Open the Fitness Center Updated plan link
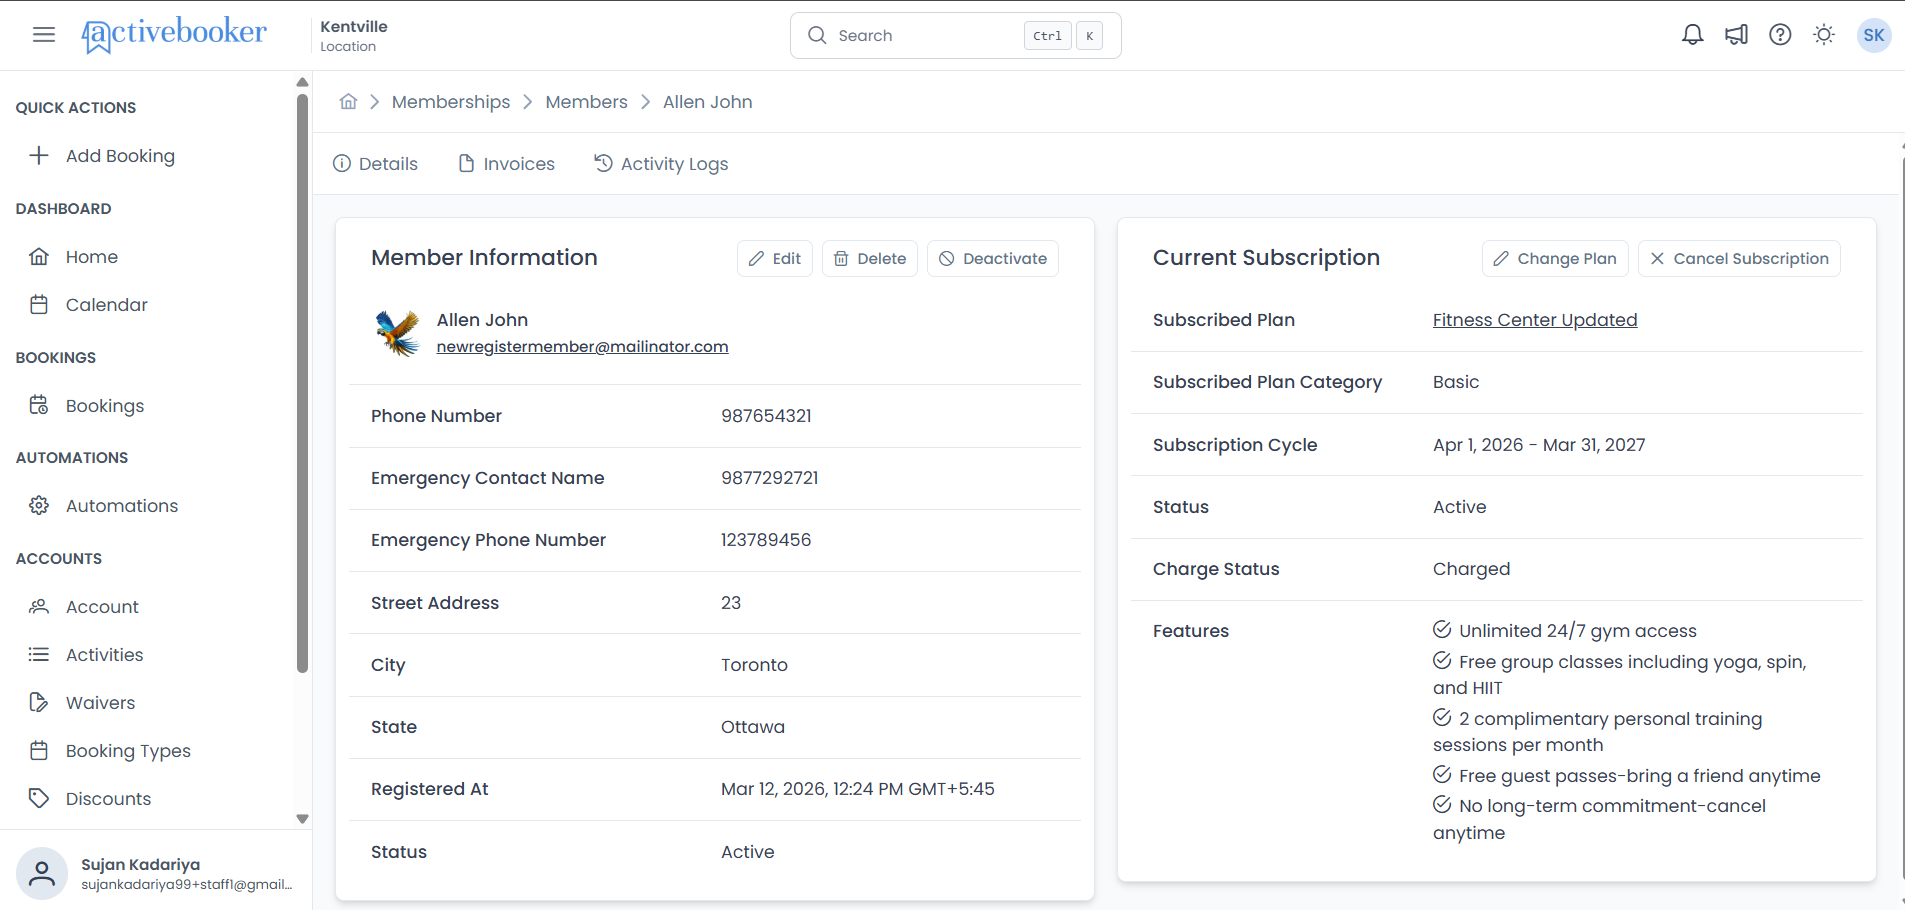This screenshot has height=910, width=1905. (x=1535, y=320)
